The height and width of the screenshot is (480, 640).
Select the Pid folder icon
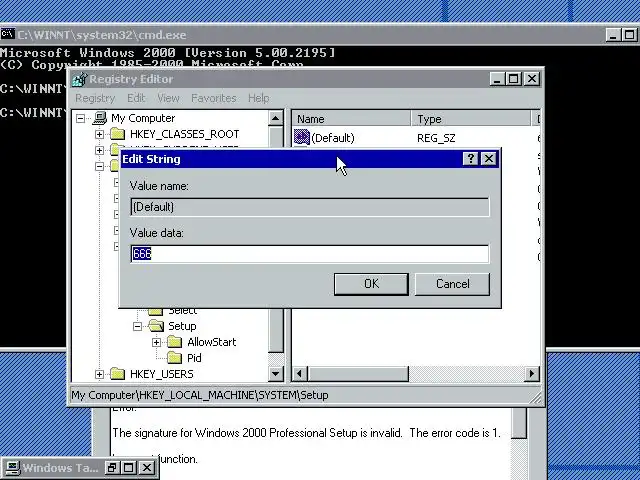(174, 358)
